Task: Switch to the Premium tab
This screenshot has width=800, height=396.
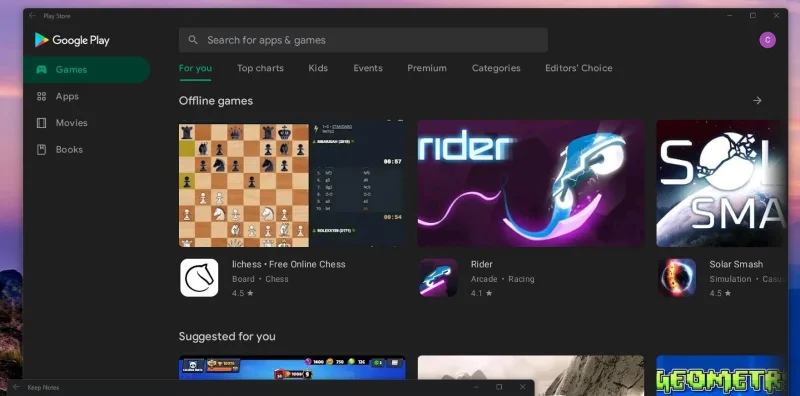Action: [x=427, y=68]
